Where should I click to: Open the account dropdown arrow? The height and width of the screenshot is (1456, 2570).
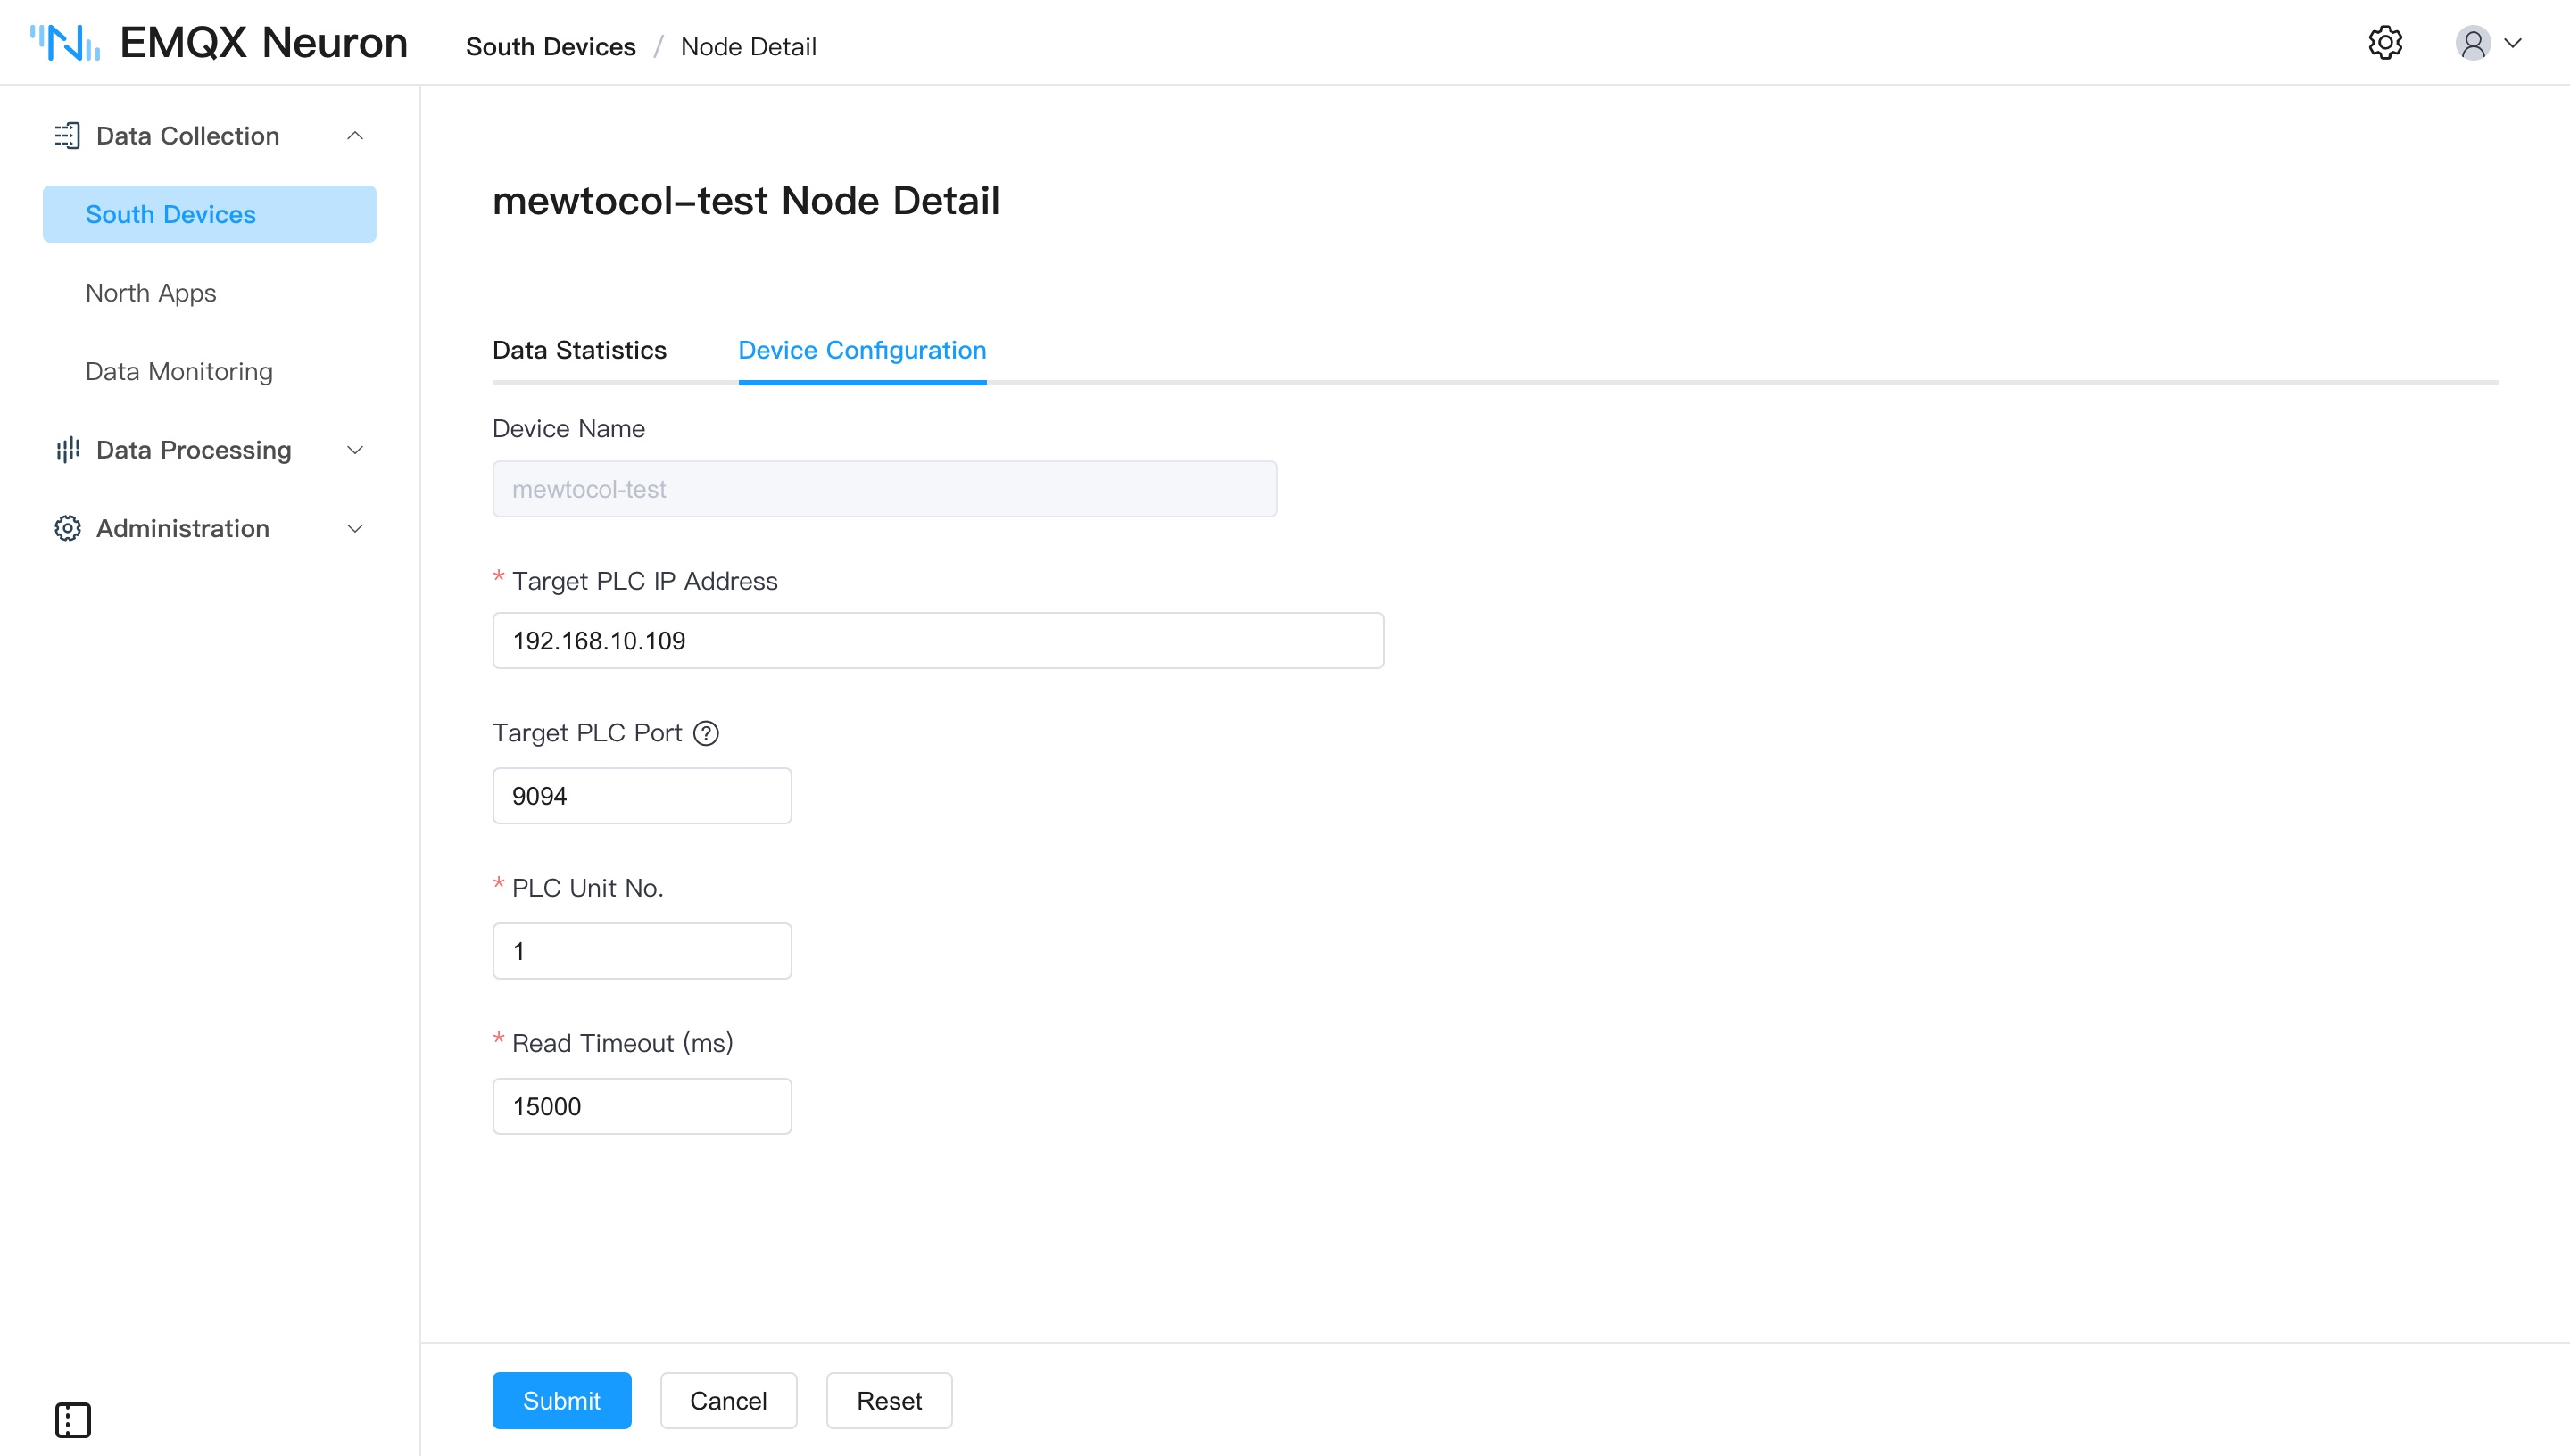pyautogui.click(x=2513, y=43)
